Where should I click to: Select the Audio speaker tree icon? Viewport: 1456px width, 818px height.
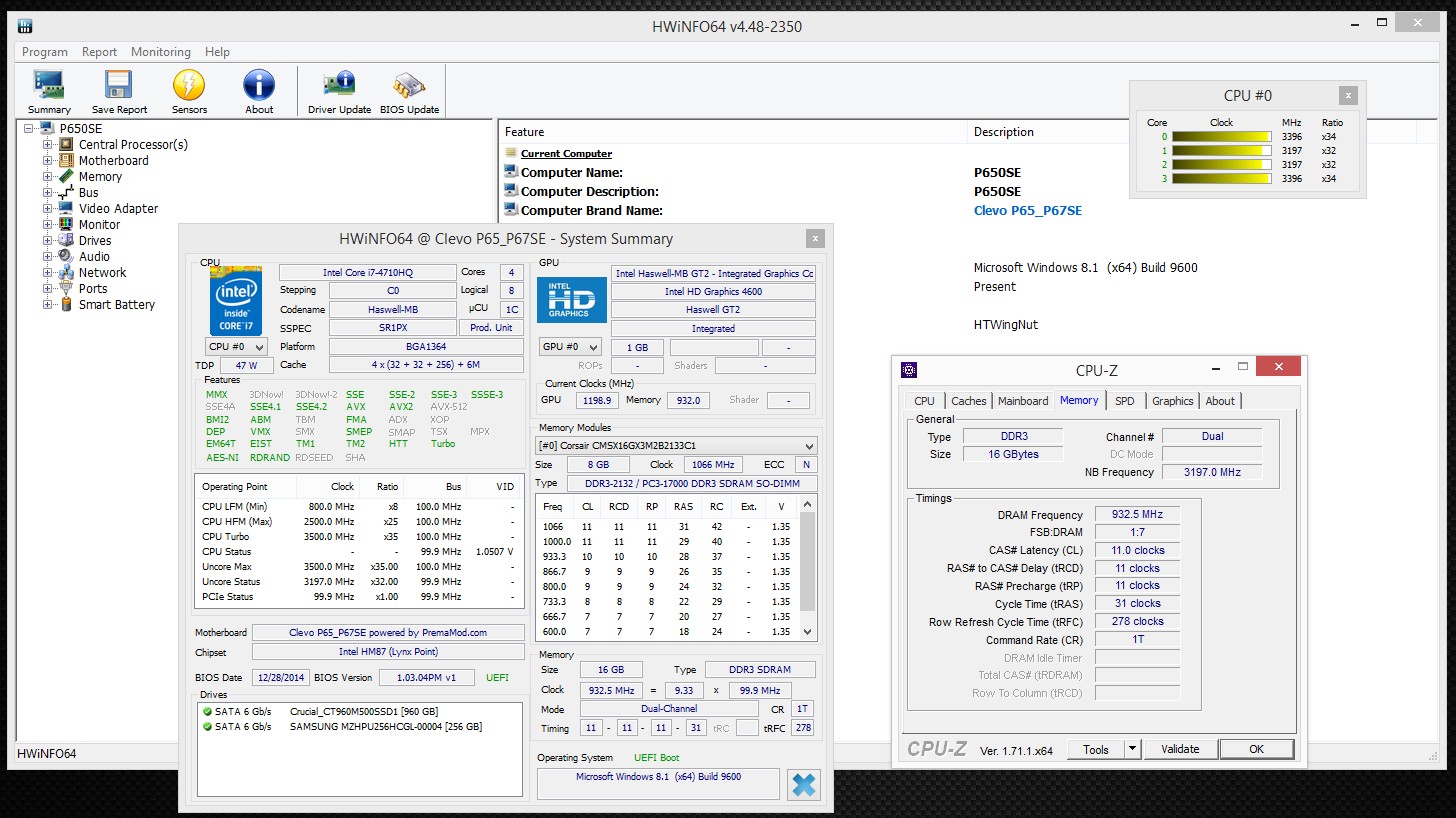click(x=67, y=256)
